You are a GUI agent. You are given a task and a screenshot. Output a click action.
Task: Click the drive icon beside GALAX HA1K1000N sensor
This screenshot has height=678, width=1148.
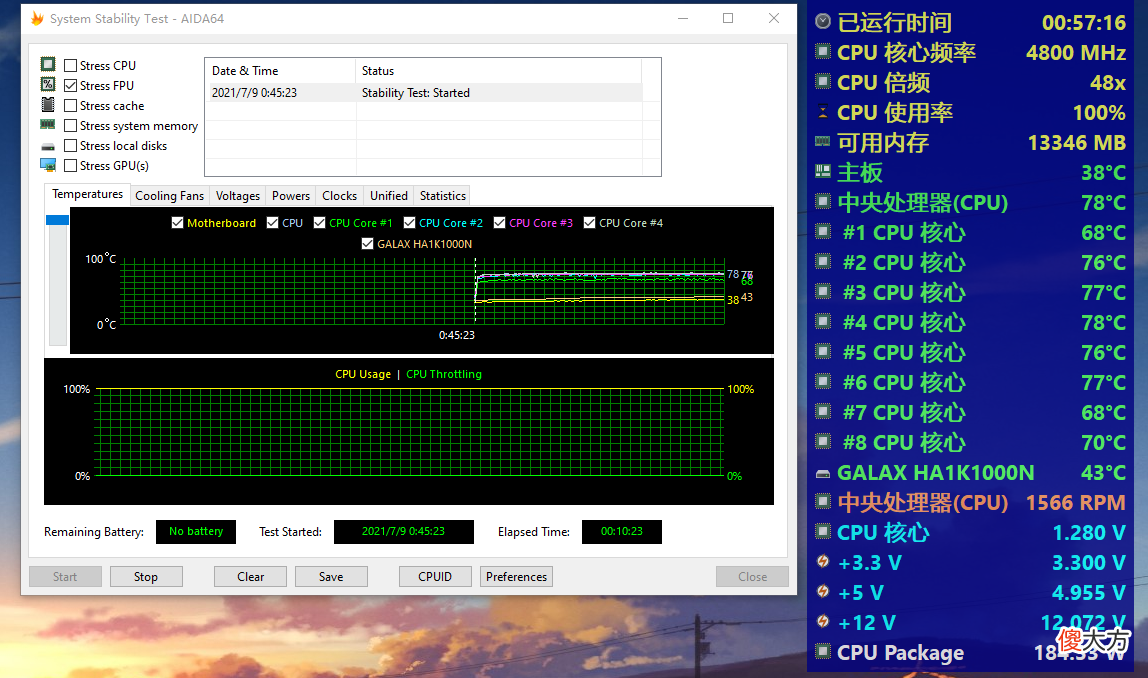pos(823,474)
